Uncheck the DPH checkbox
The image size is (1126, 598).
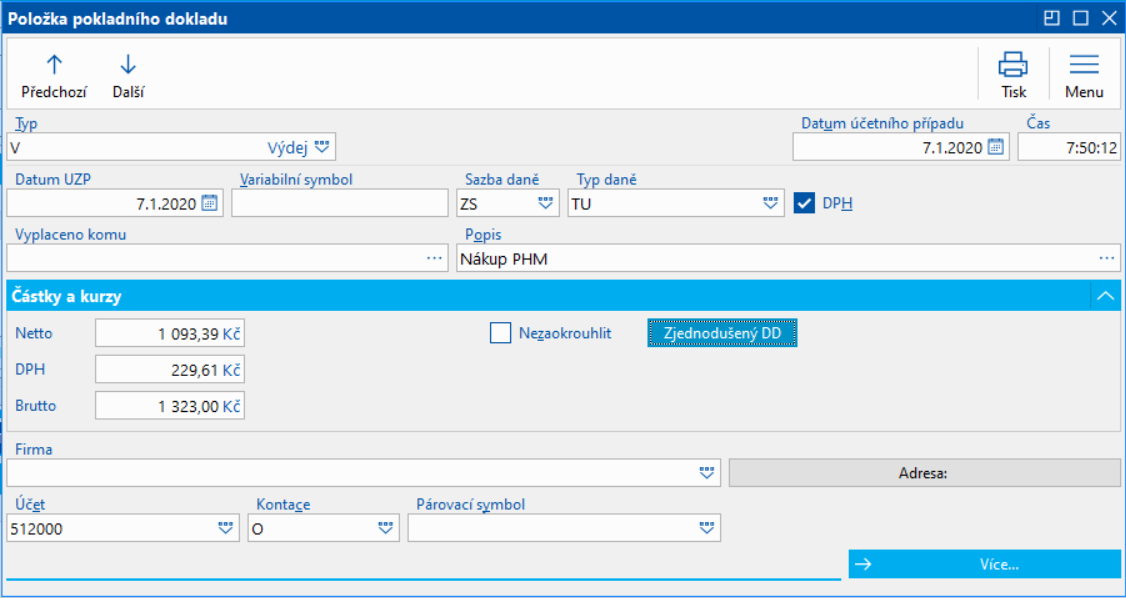804,203
